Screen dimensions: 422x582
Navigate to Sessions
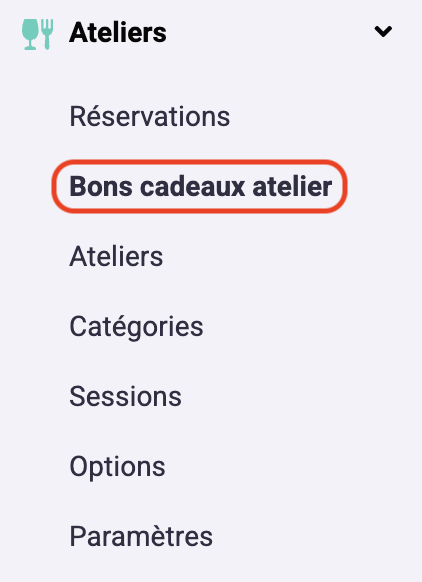tap(125, 396)
